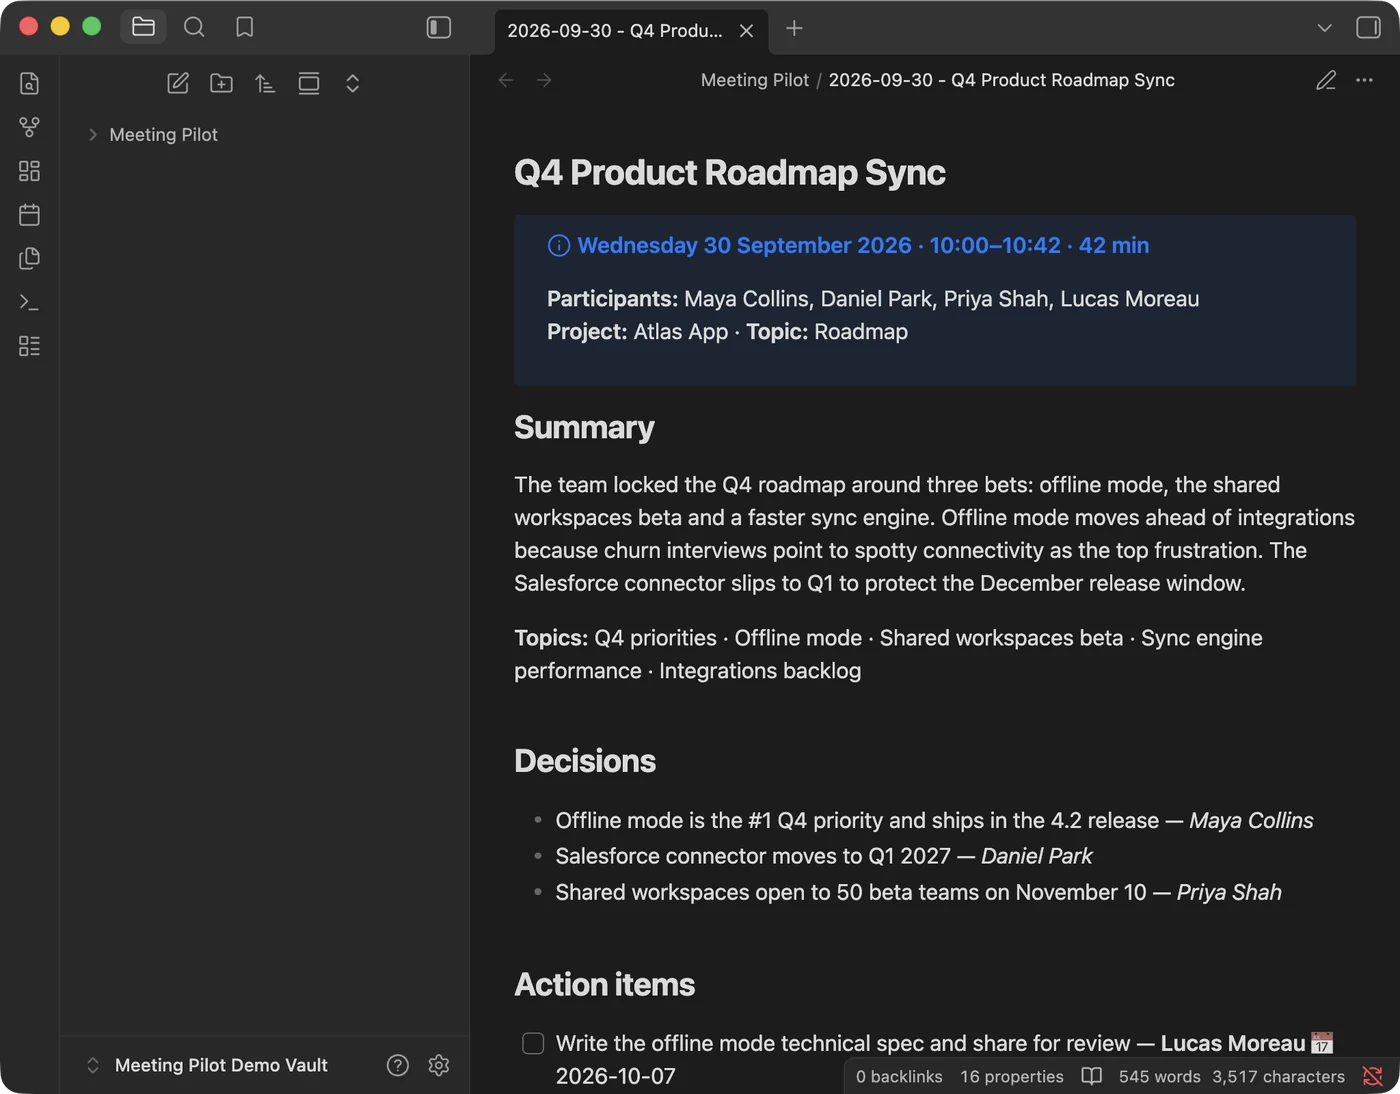Open the quick switcher ribbon icon

(30, 83)
